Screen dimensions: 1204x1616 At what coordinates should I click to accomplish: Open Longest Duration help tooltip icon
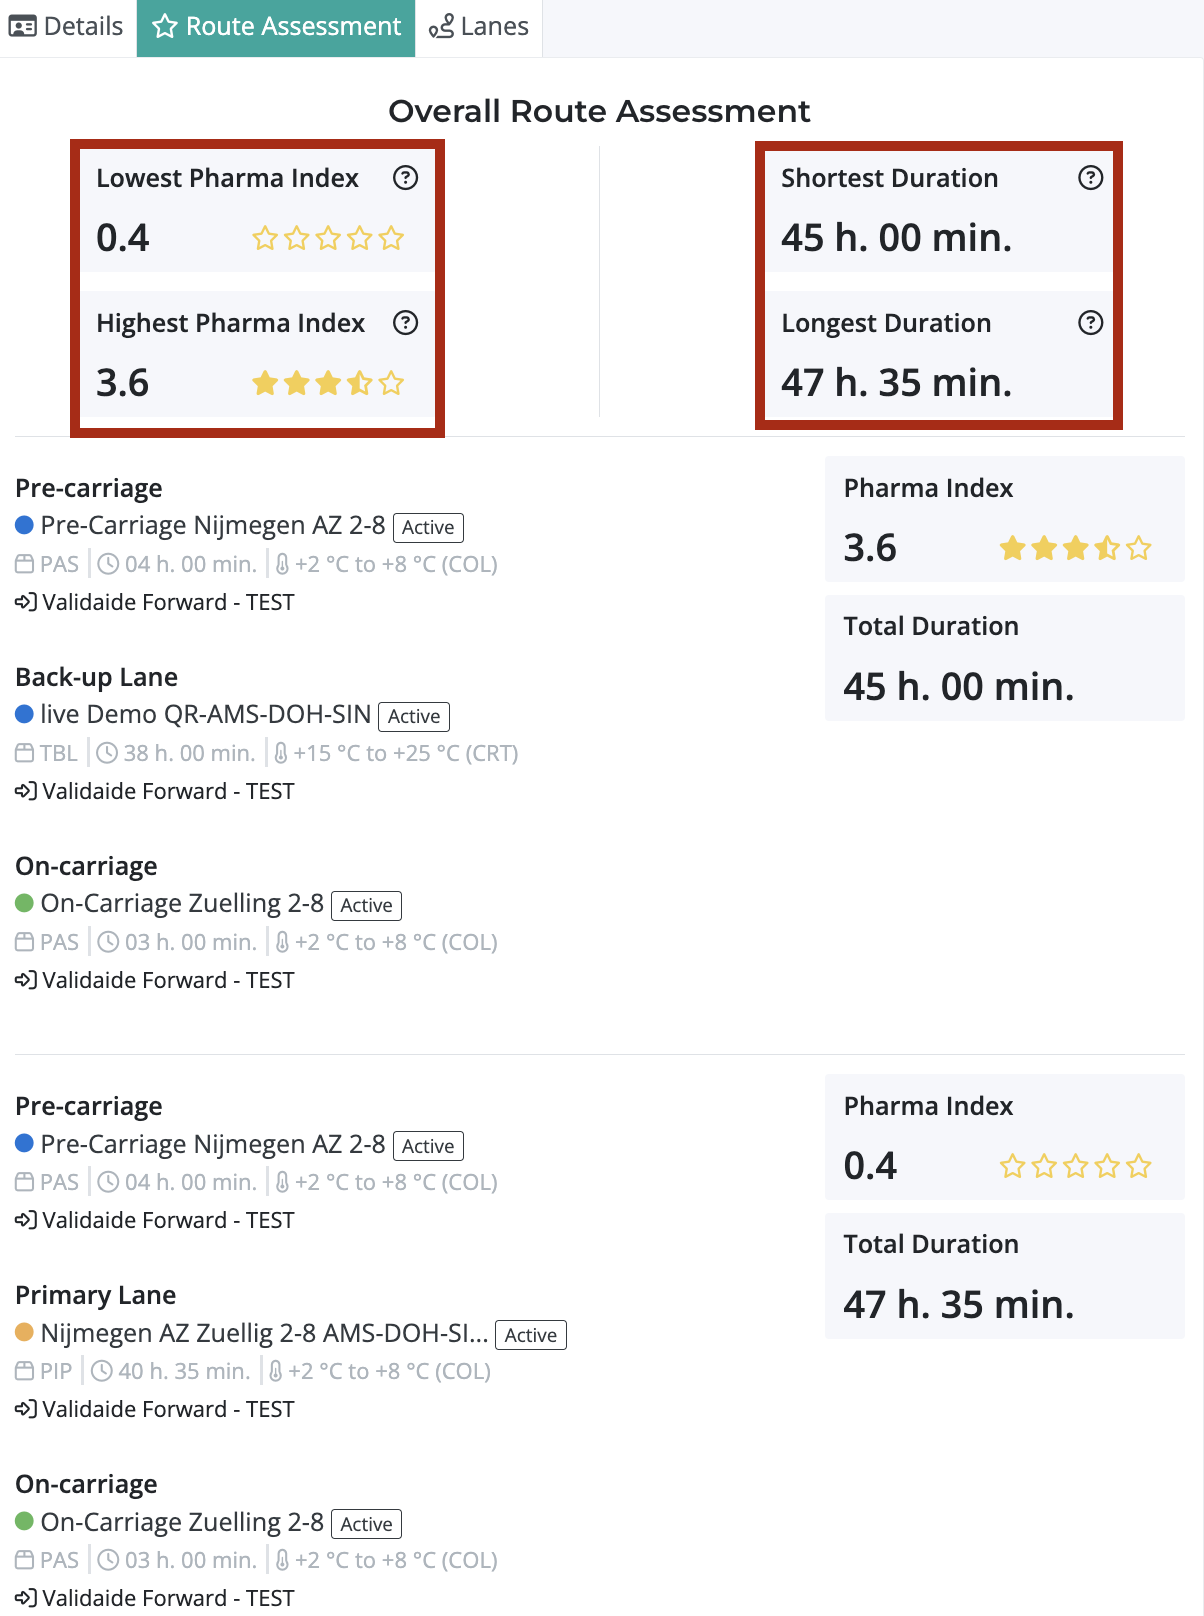pyautogui.click(x=1090, y=323)
